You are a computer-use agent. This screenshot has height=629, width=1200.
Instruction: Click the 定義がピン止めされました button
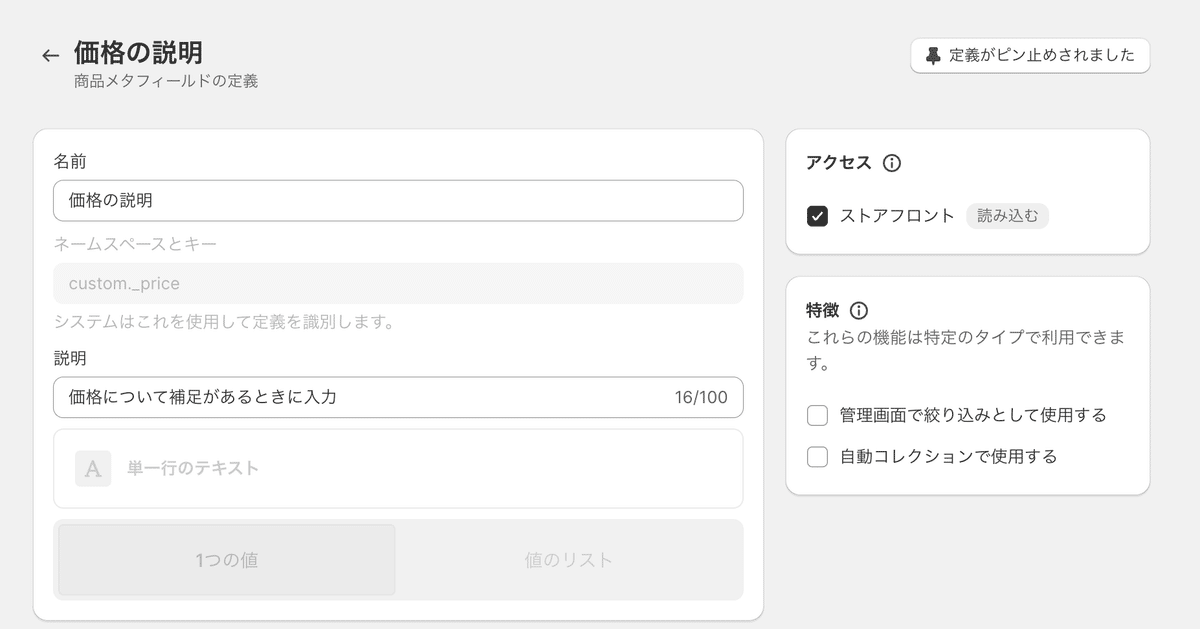coord(1030,56)
